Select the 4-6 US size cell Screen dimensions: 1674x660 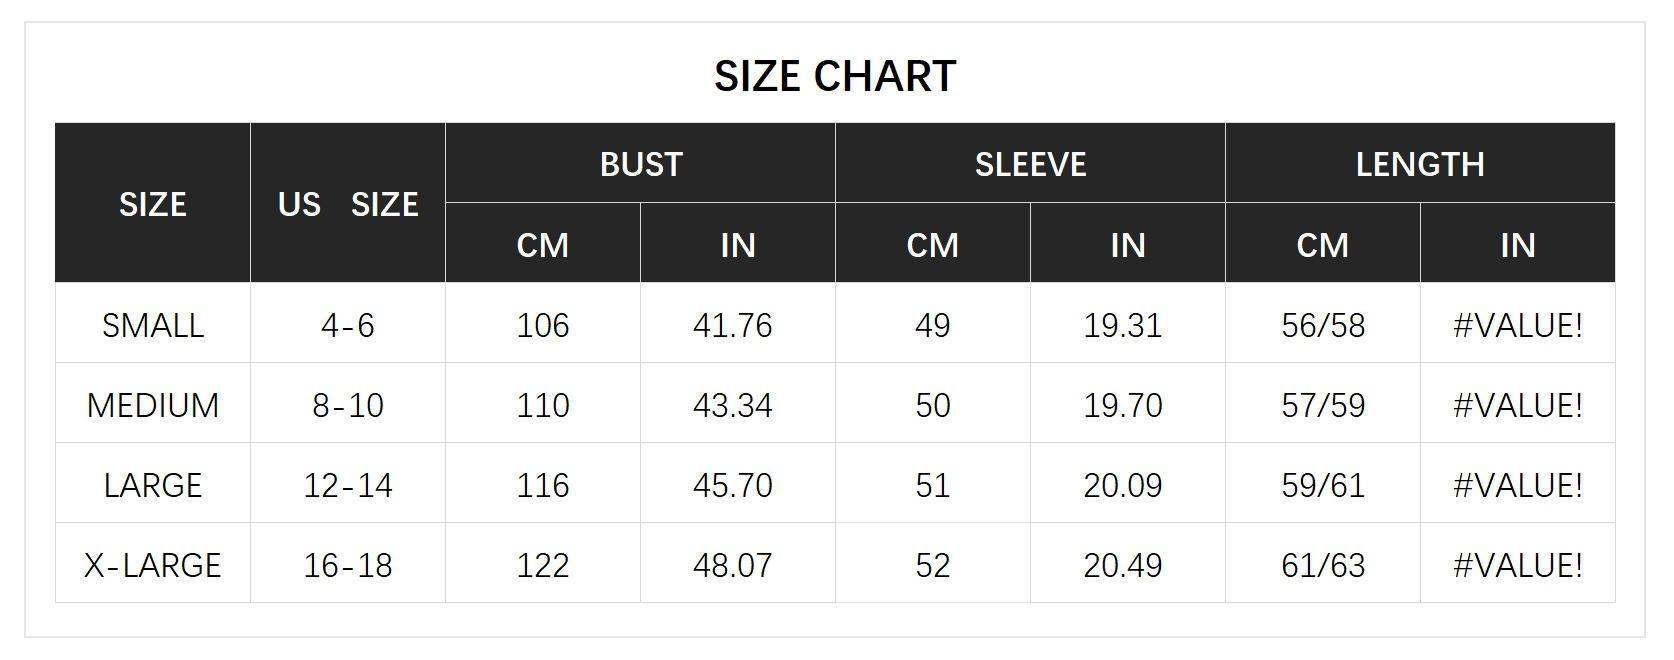tap(347, 325)
